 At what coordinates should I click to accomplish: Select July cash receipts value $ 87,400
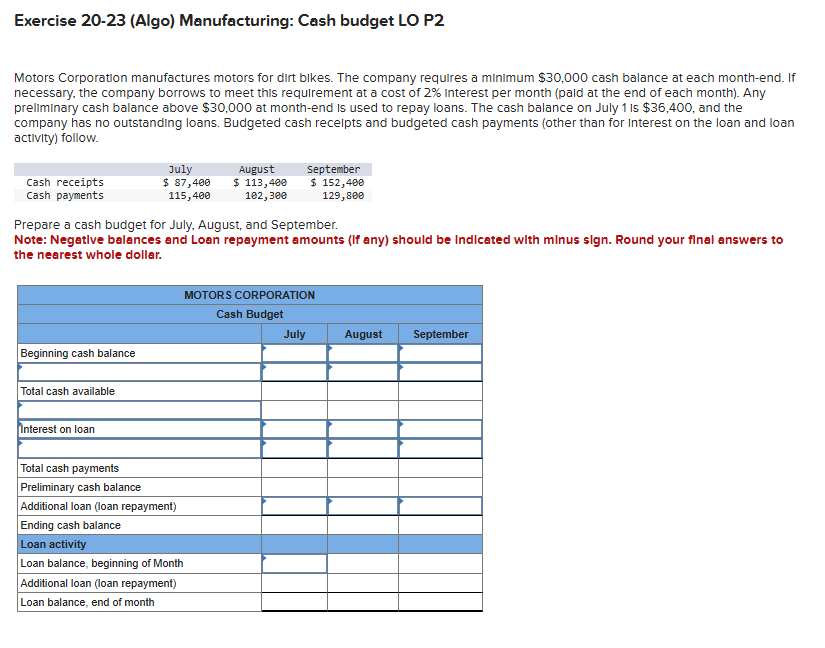click(x=186, y=183)
